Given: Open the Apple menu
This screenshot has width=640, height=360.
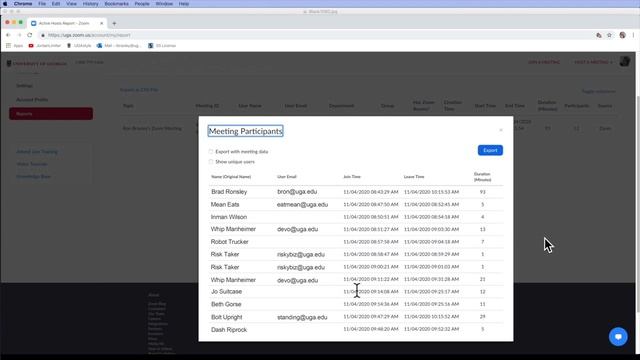Looking at the screenshot, I should coord(5,4).
